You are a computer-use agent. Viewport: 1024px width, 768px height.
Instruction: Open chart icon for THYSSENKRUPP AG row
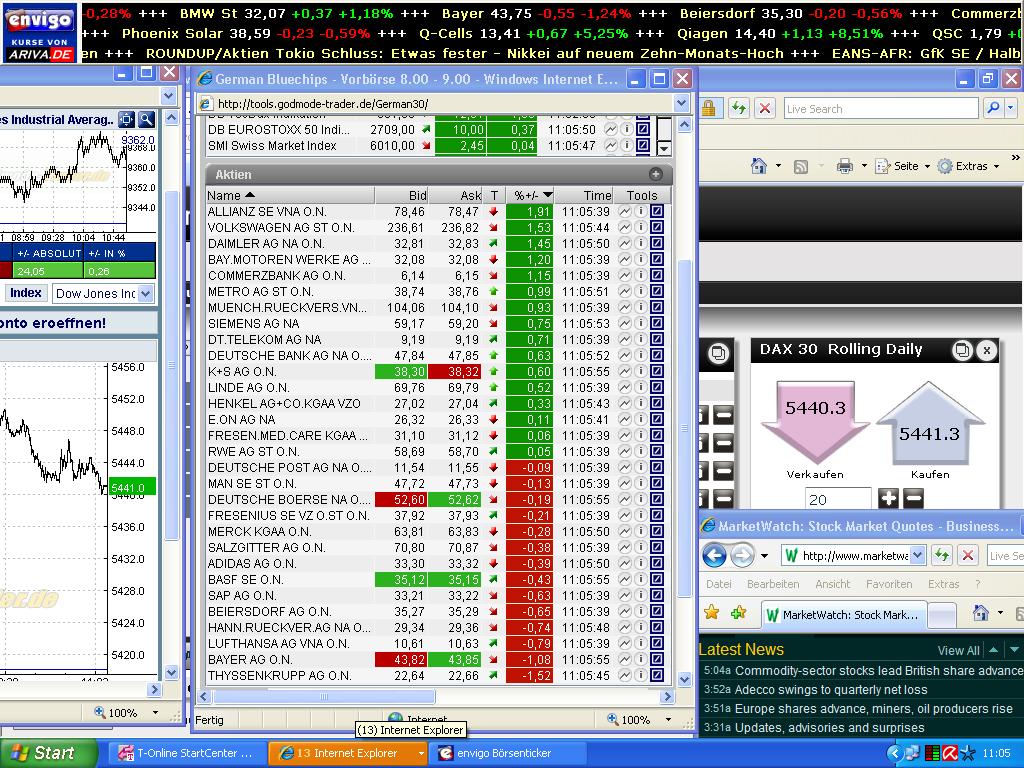625,675
